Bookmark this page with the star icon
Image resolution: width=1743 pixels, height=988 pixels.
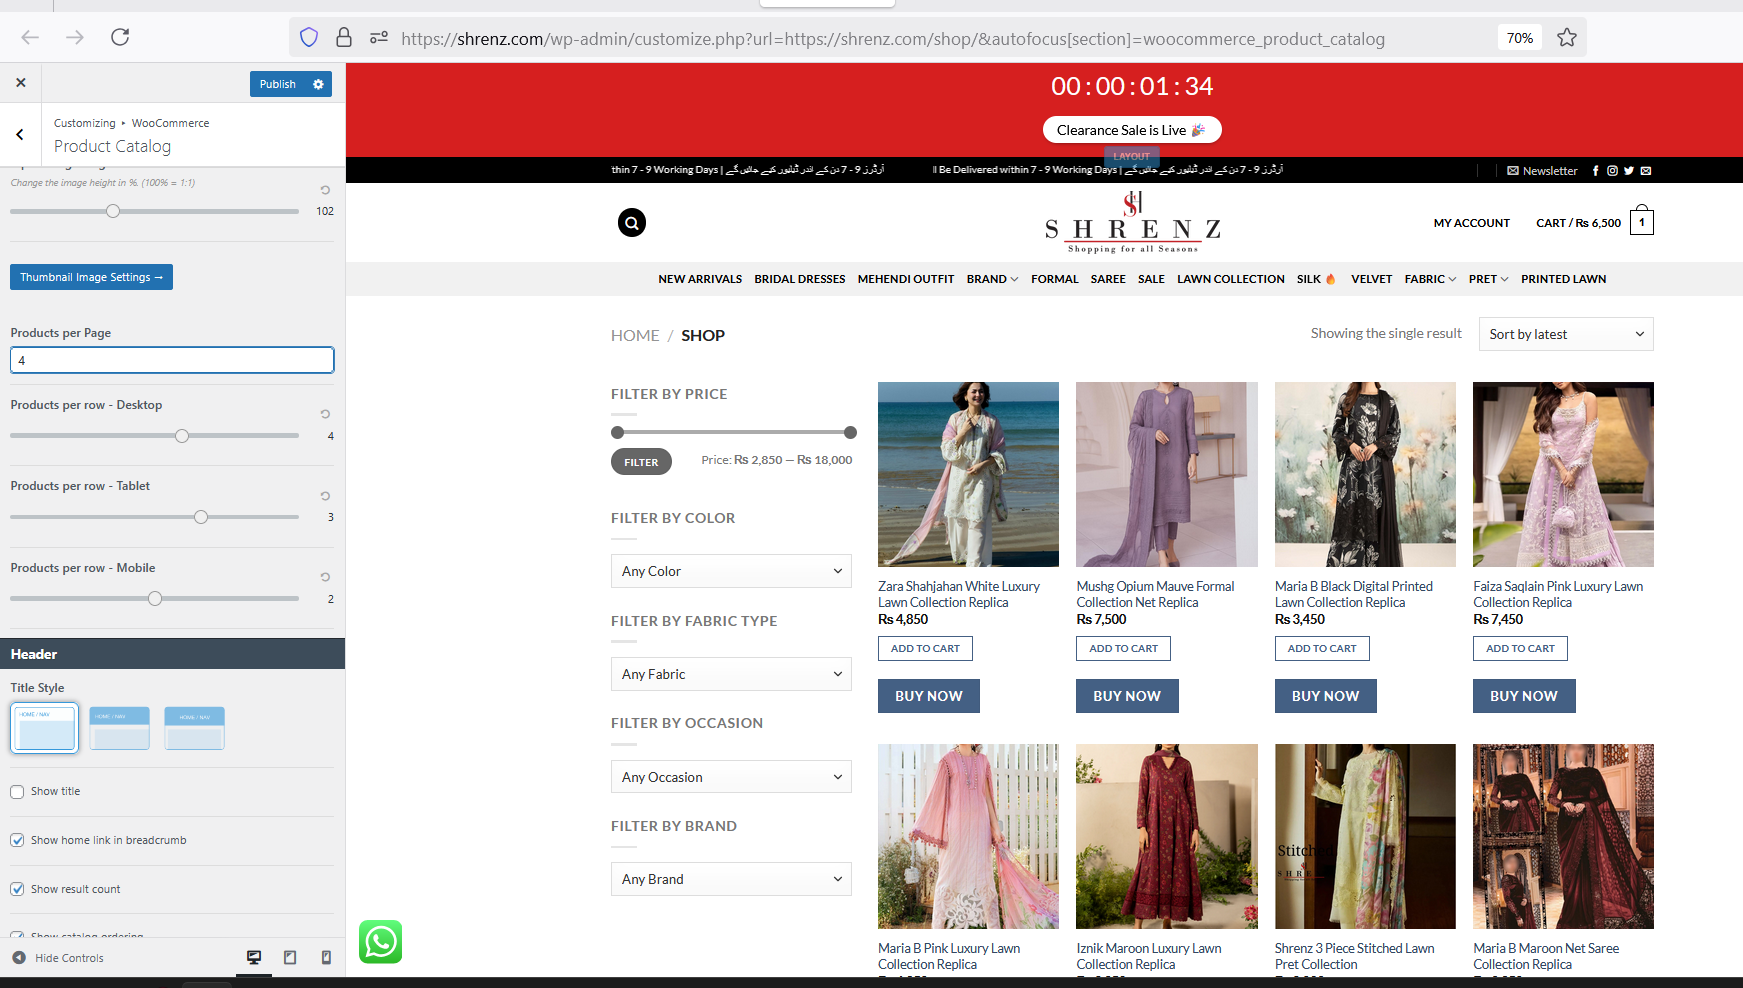point(1567,38)
